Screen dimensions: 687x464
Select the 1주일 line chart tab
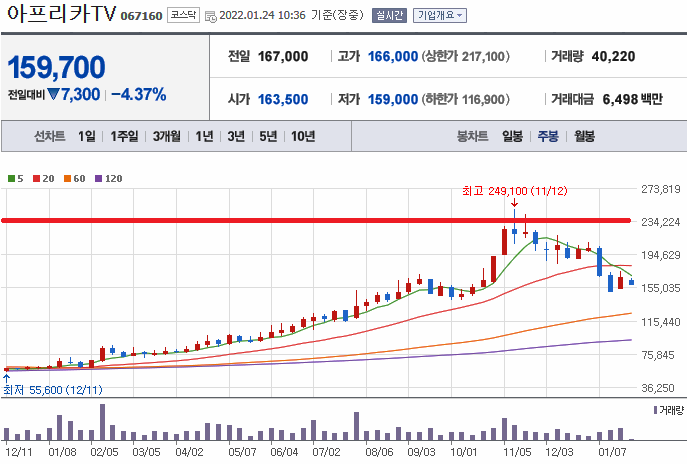point(124,136)
